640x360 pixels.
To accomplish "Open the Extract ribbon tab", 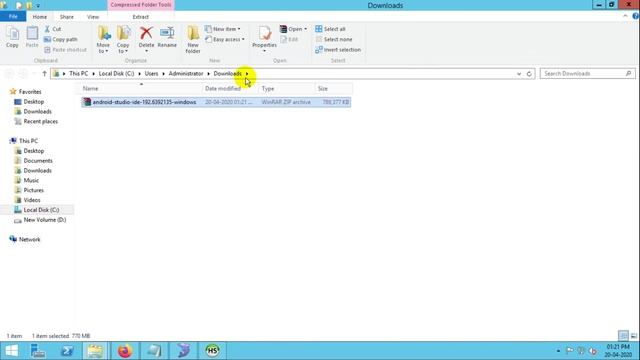I will point(140,17).
